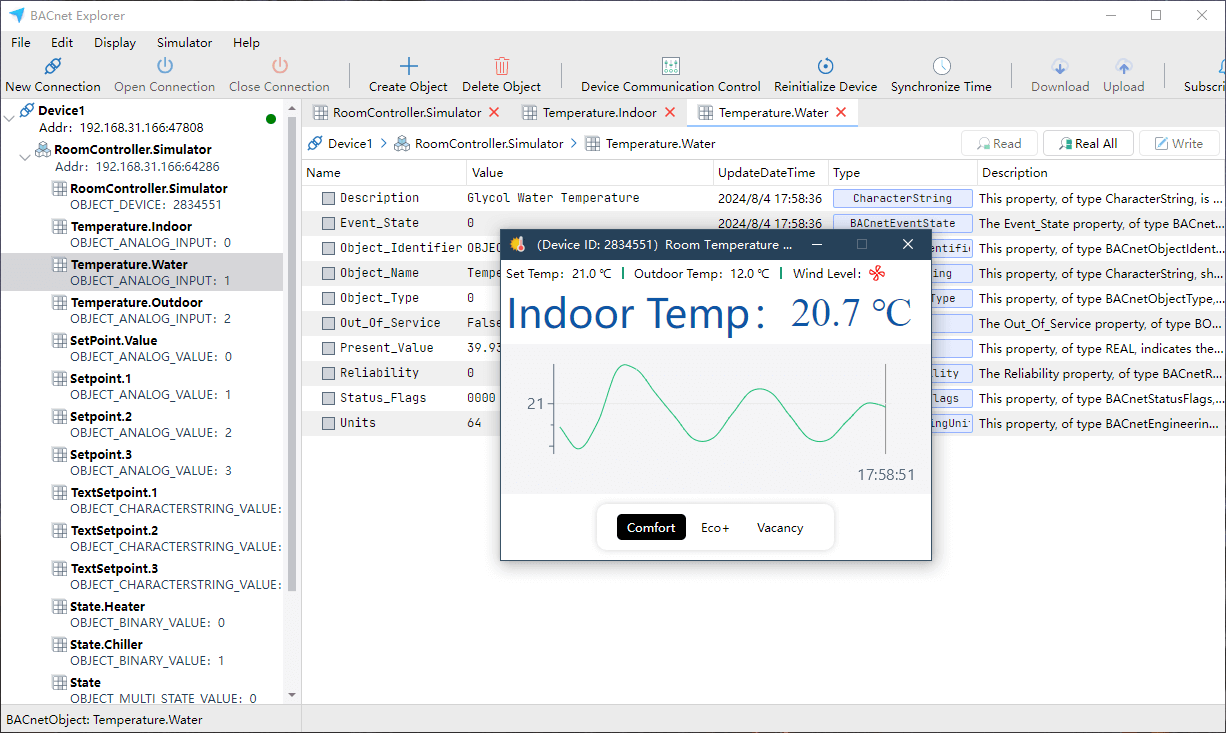
Task: Select RoomController.Simulator device under Device1
Action: tap(132, 149)
